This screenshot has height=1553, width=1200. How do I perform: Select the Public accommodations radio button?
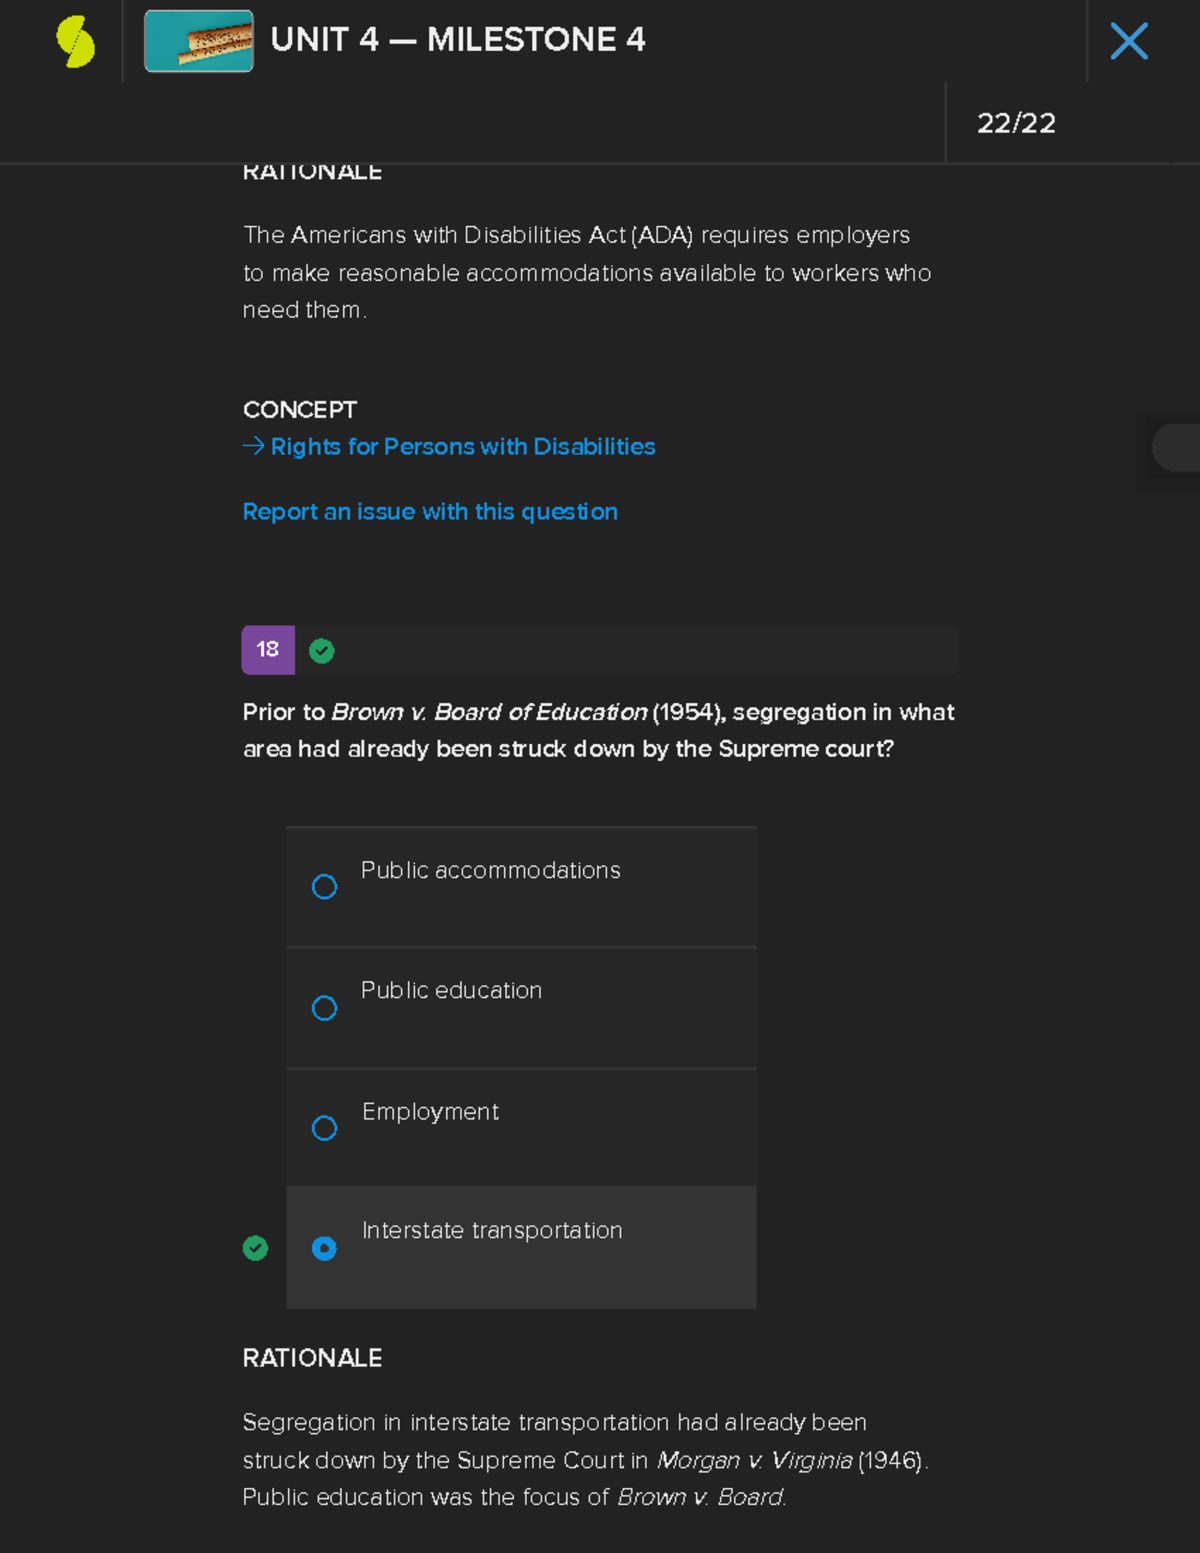(324, 887)
